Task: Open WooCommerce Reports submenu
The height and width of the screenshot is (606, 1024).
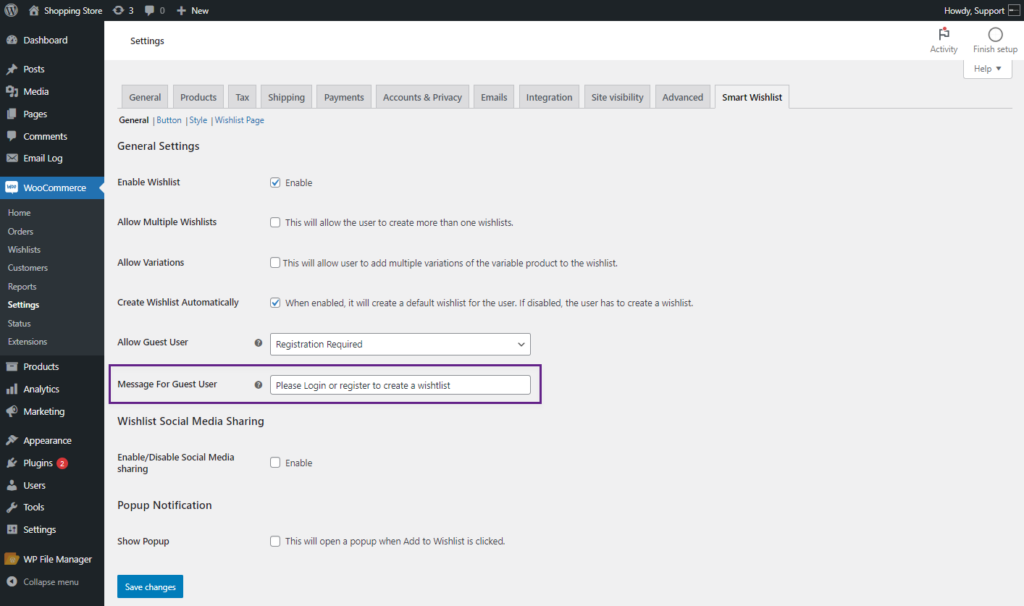Action: 22,287
